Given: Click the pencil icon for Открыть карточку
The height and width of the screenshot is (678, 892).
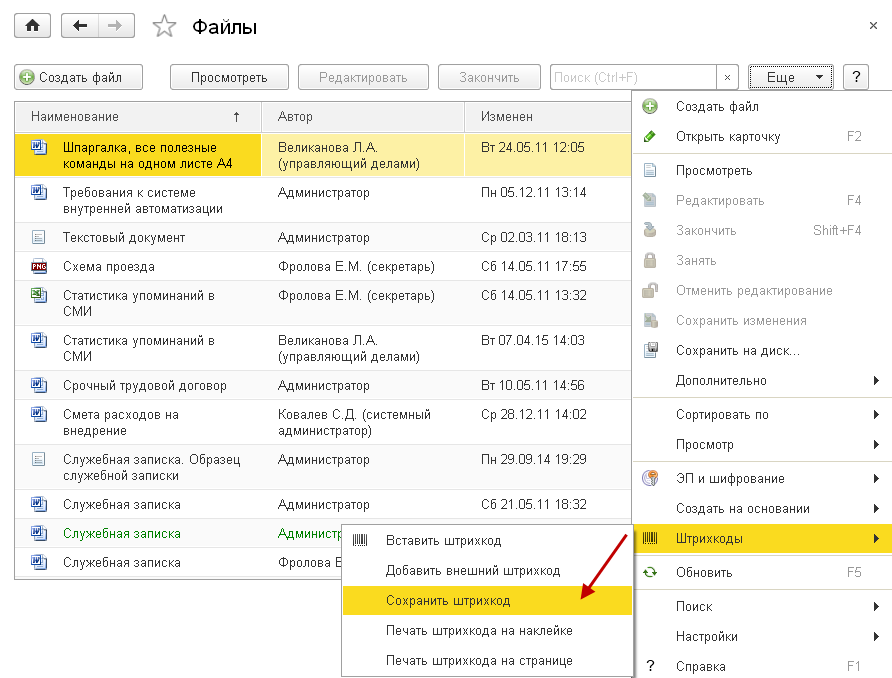Looking at the screenshot, I should (x=650, y=137).
